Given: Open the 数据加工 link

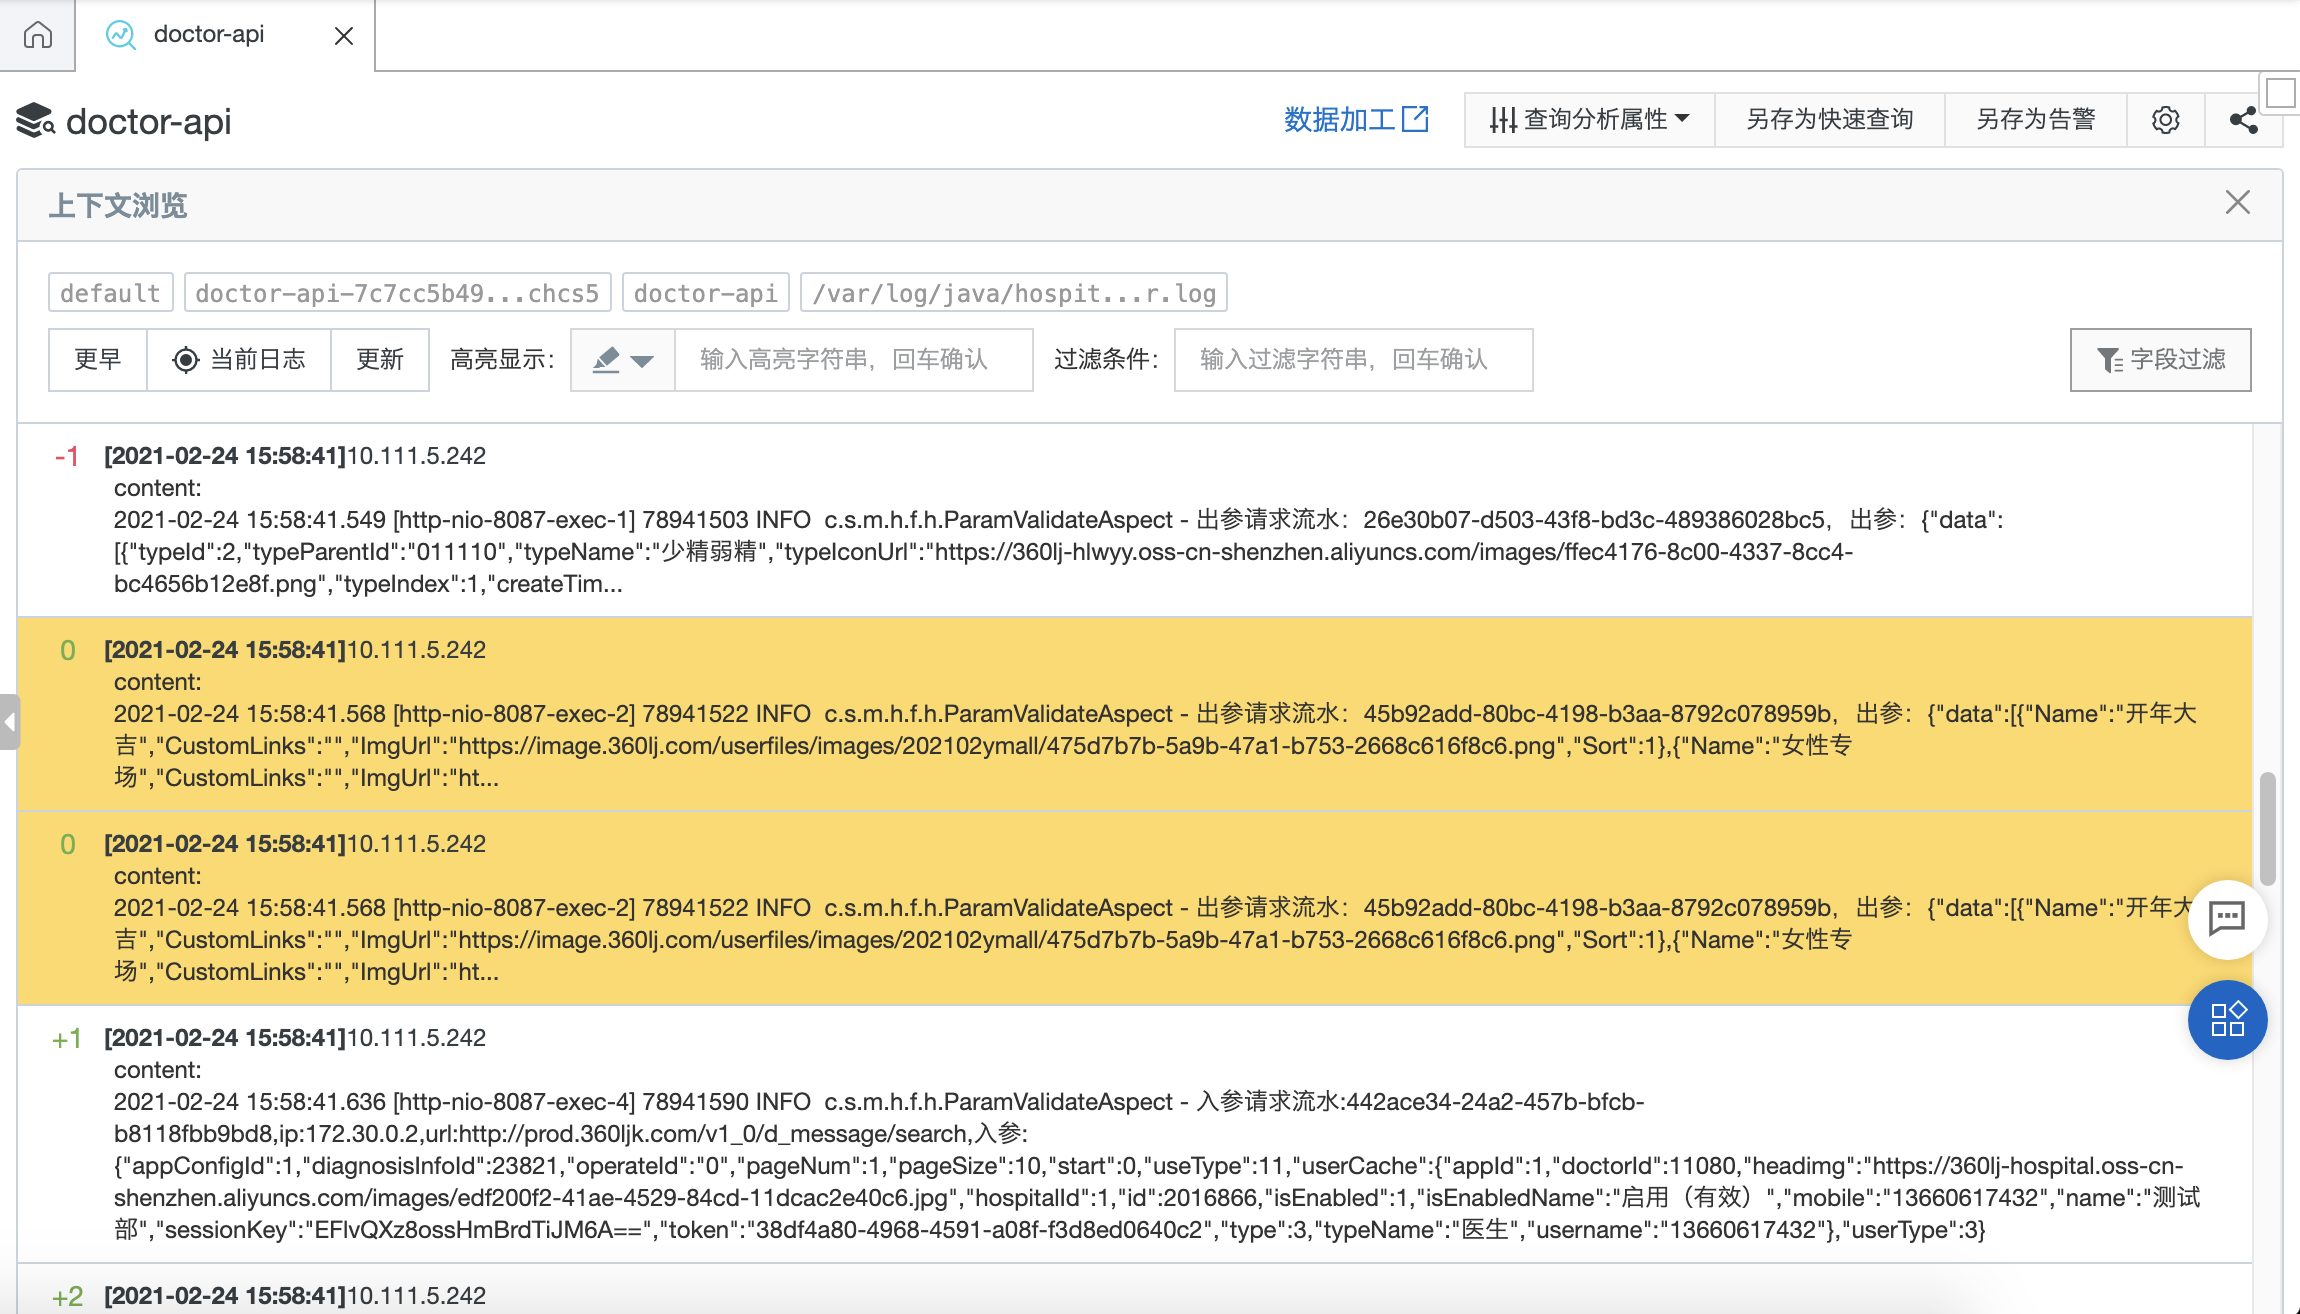Looking at the screenshot, I should pyautogui.click(x=1356, y=120).
